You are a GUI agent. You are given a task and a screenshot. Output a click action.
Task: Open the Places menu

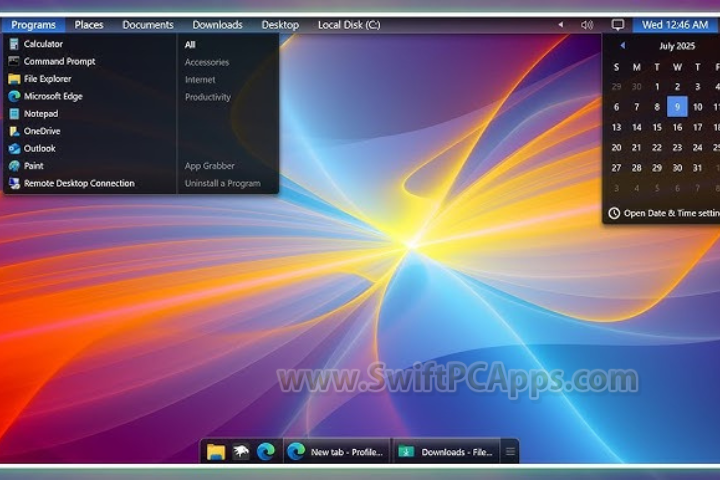click(89, 25)
